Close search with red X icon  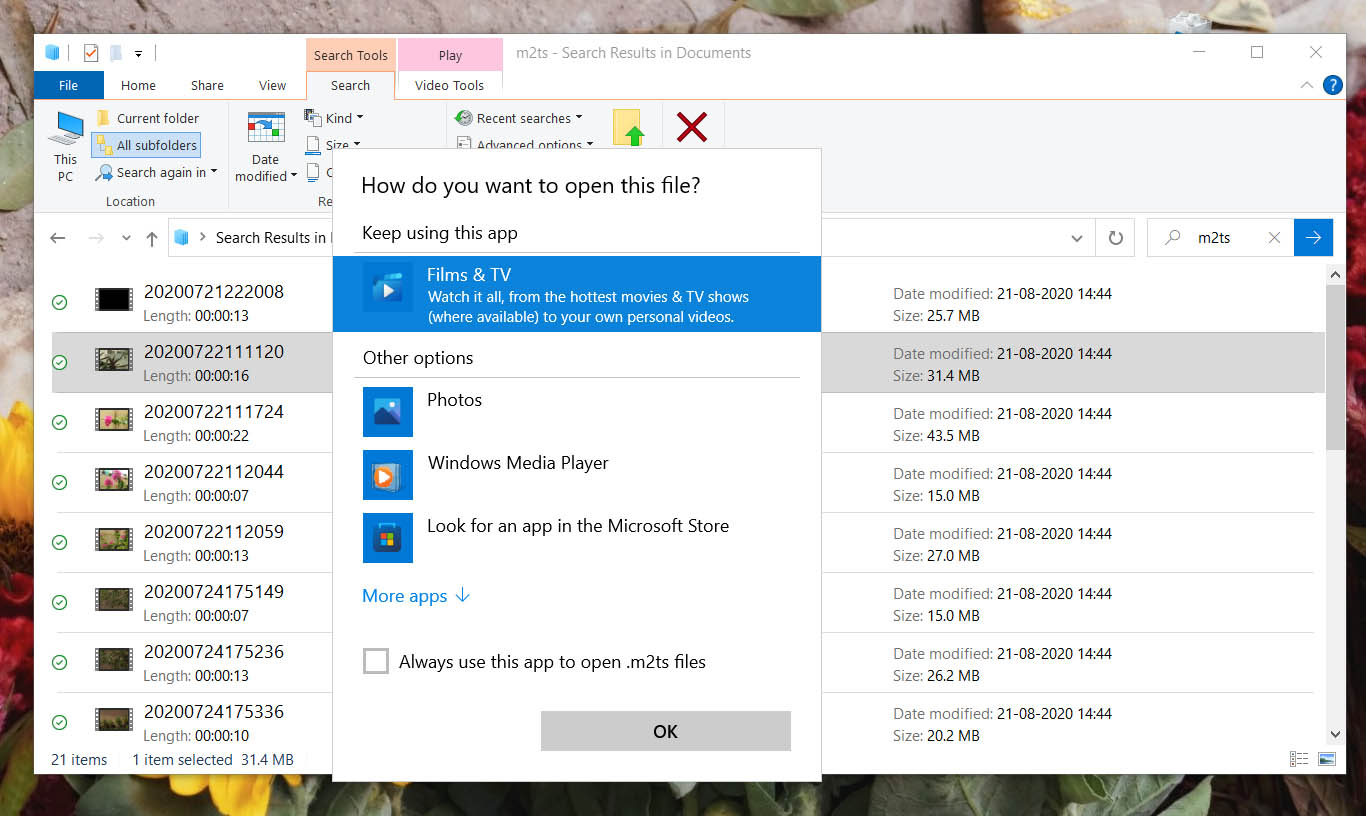coord(692,127)
